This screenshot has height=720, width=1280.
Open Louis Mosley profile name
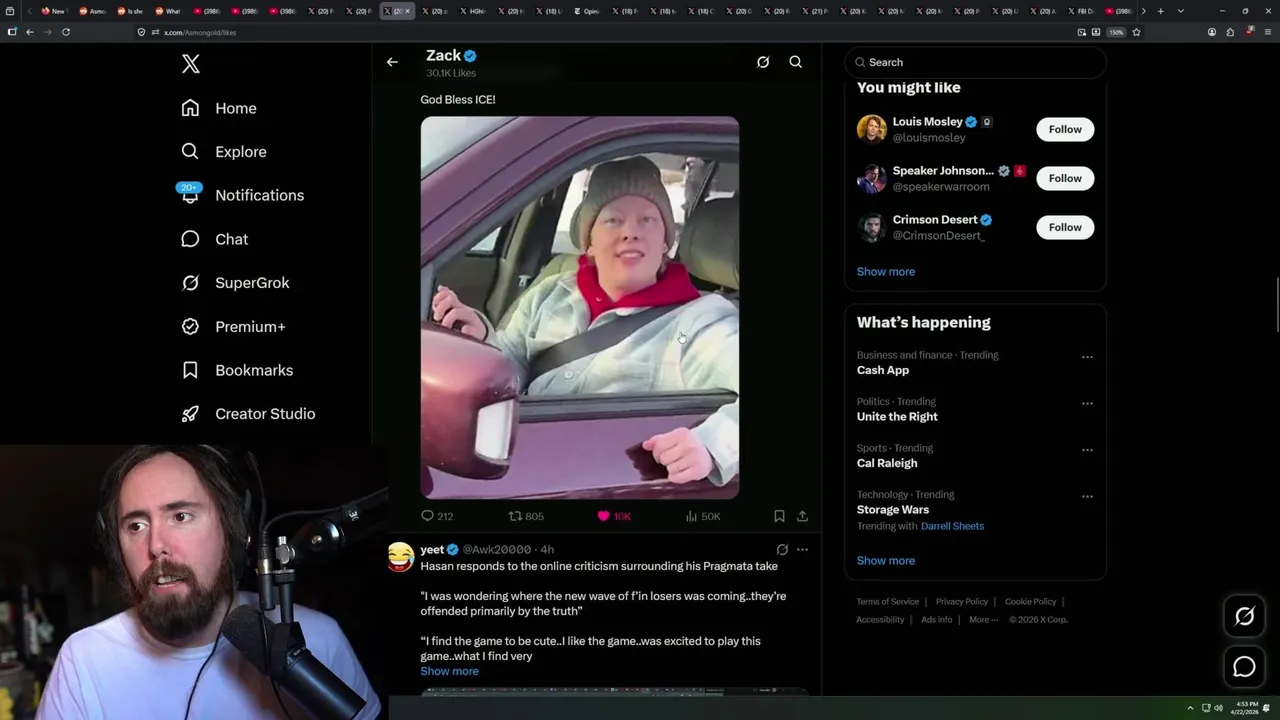[x=927, y=121]
